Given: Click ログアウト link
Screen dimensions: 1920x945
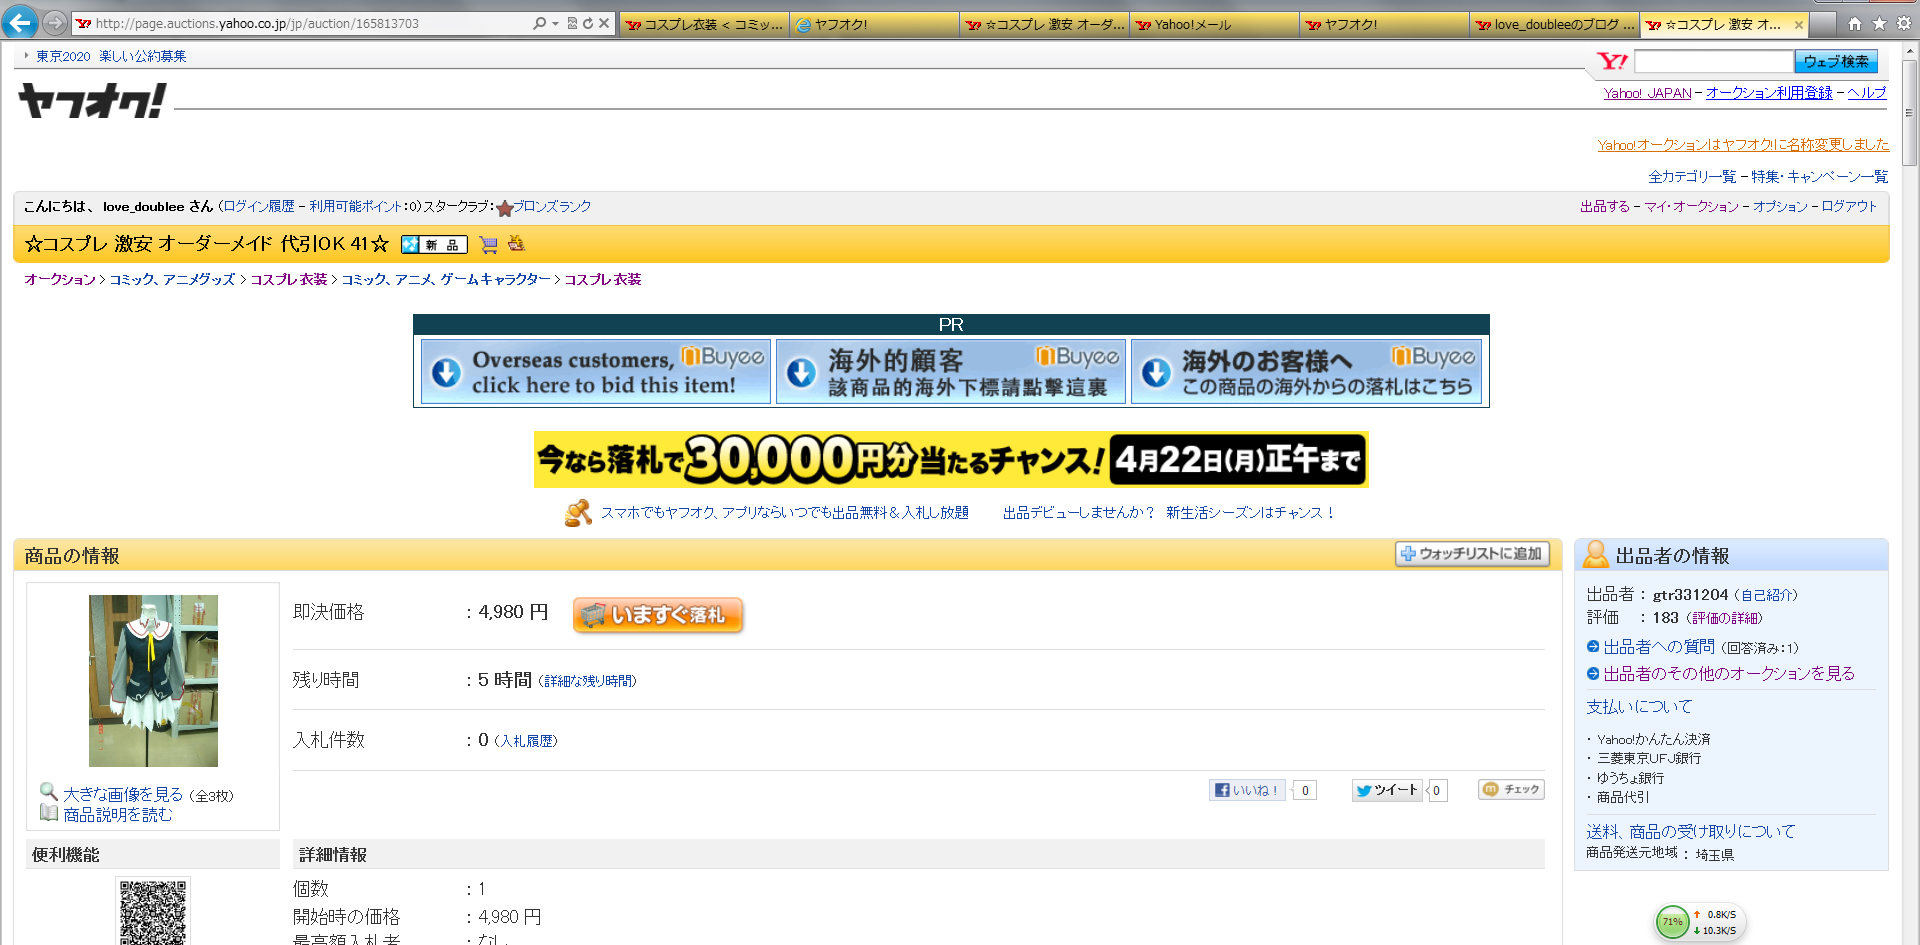Looking at the screenshot, I should [1849, 206].
